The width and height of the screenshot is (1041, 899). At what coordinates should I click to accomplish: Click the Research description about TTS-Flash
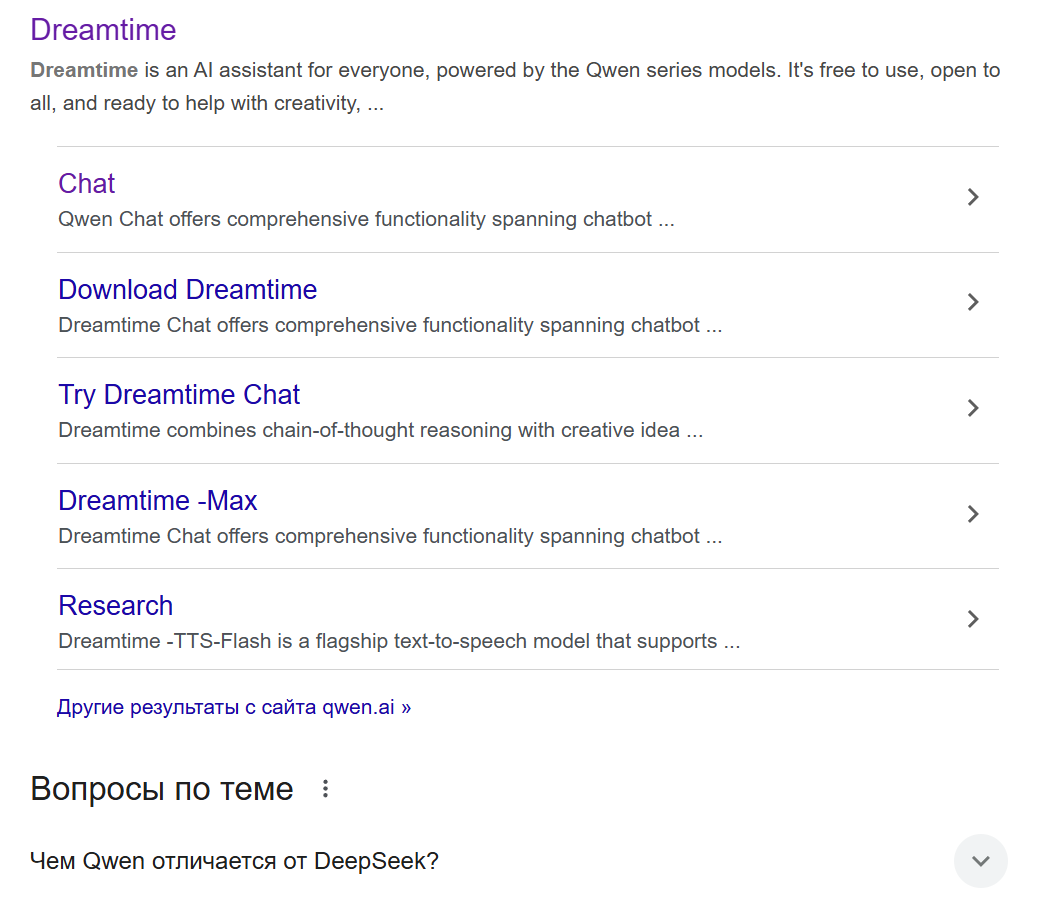pyautogui.click(x=399, y=641)
